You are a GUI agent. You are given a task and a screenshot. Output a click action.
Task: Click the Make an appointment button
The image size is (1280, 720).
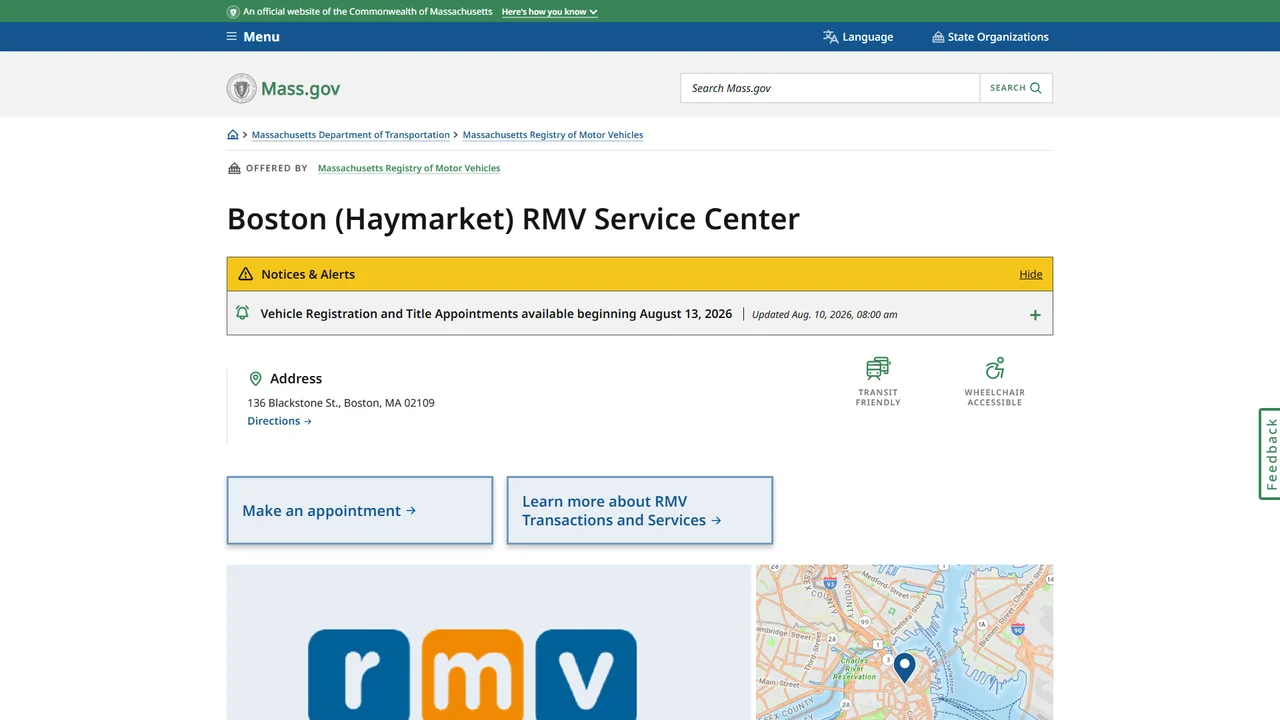click(x=360, y=510)
